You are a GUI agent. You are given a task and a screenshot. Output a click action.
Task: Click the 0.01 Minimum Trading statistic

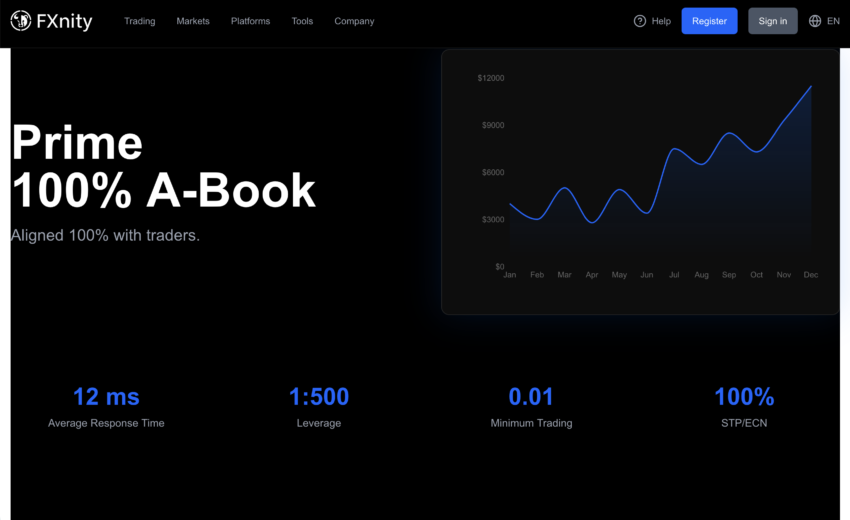point(531,397)
